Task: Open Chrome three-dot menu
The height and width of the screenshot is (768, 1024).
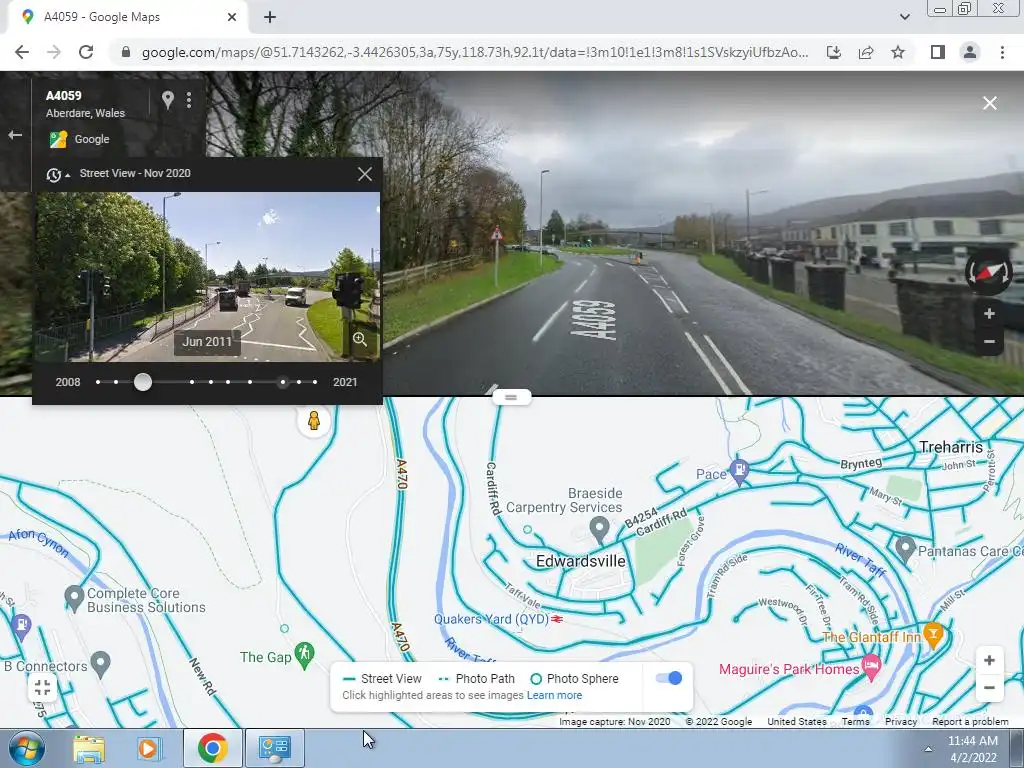Action: tap(1002, 52)
